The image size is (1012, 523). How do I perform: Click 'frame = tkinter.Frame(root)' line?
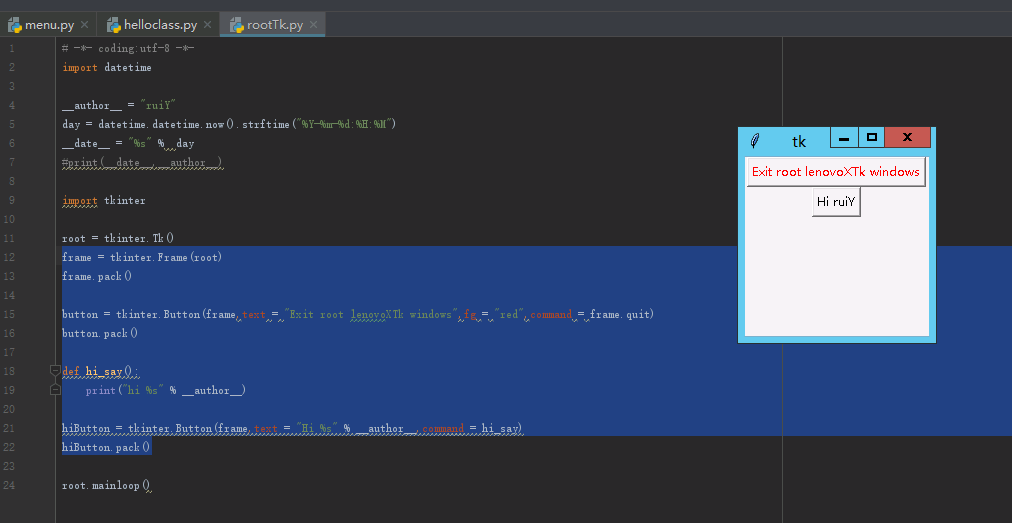click(142, 257)
